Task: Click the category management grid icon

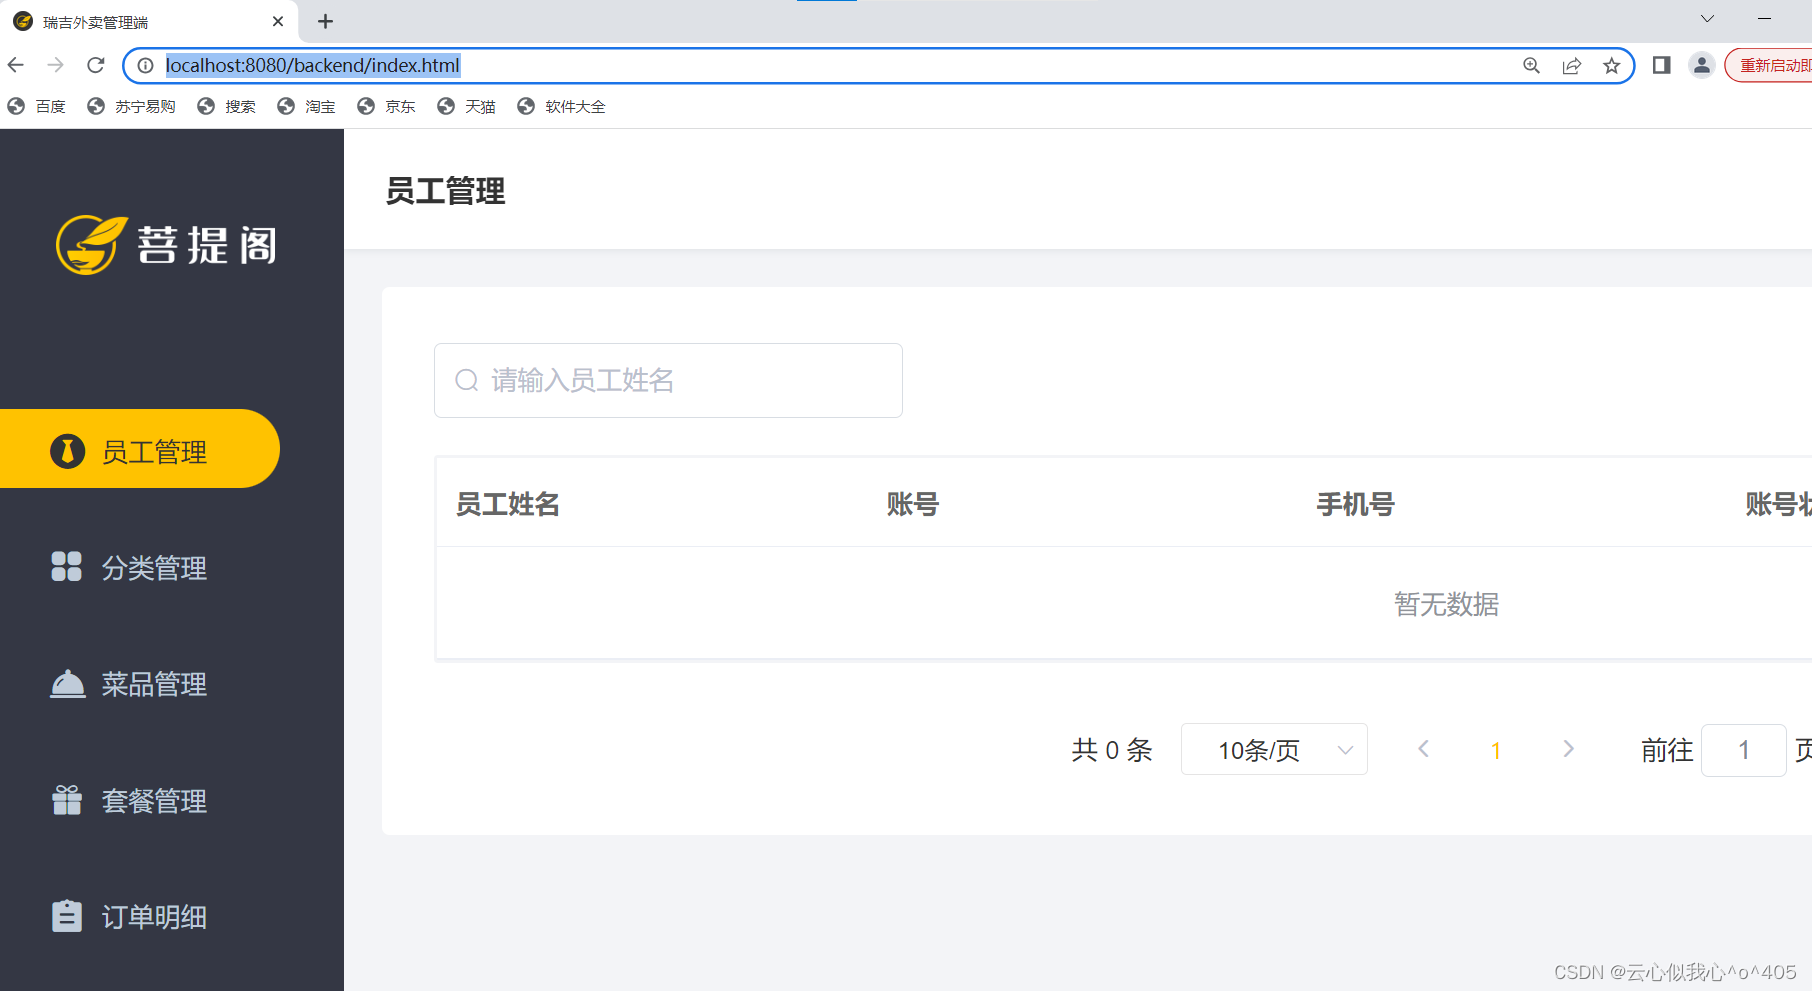Action: 67,566
